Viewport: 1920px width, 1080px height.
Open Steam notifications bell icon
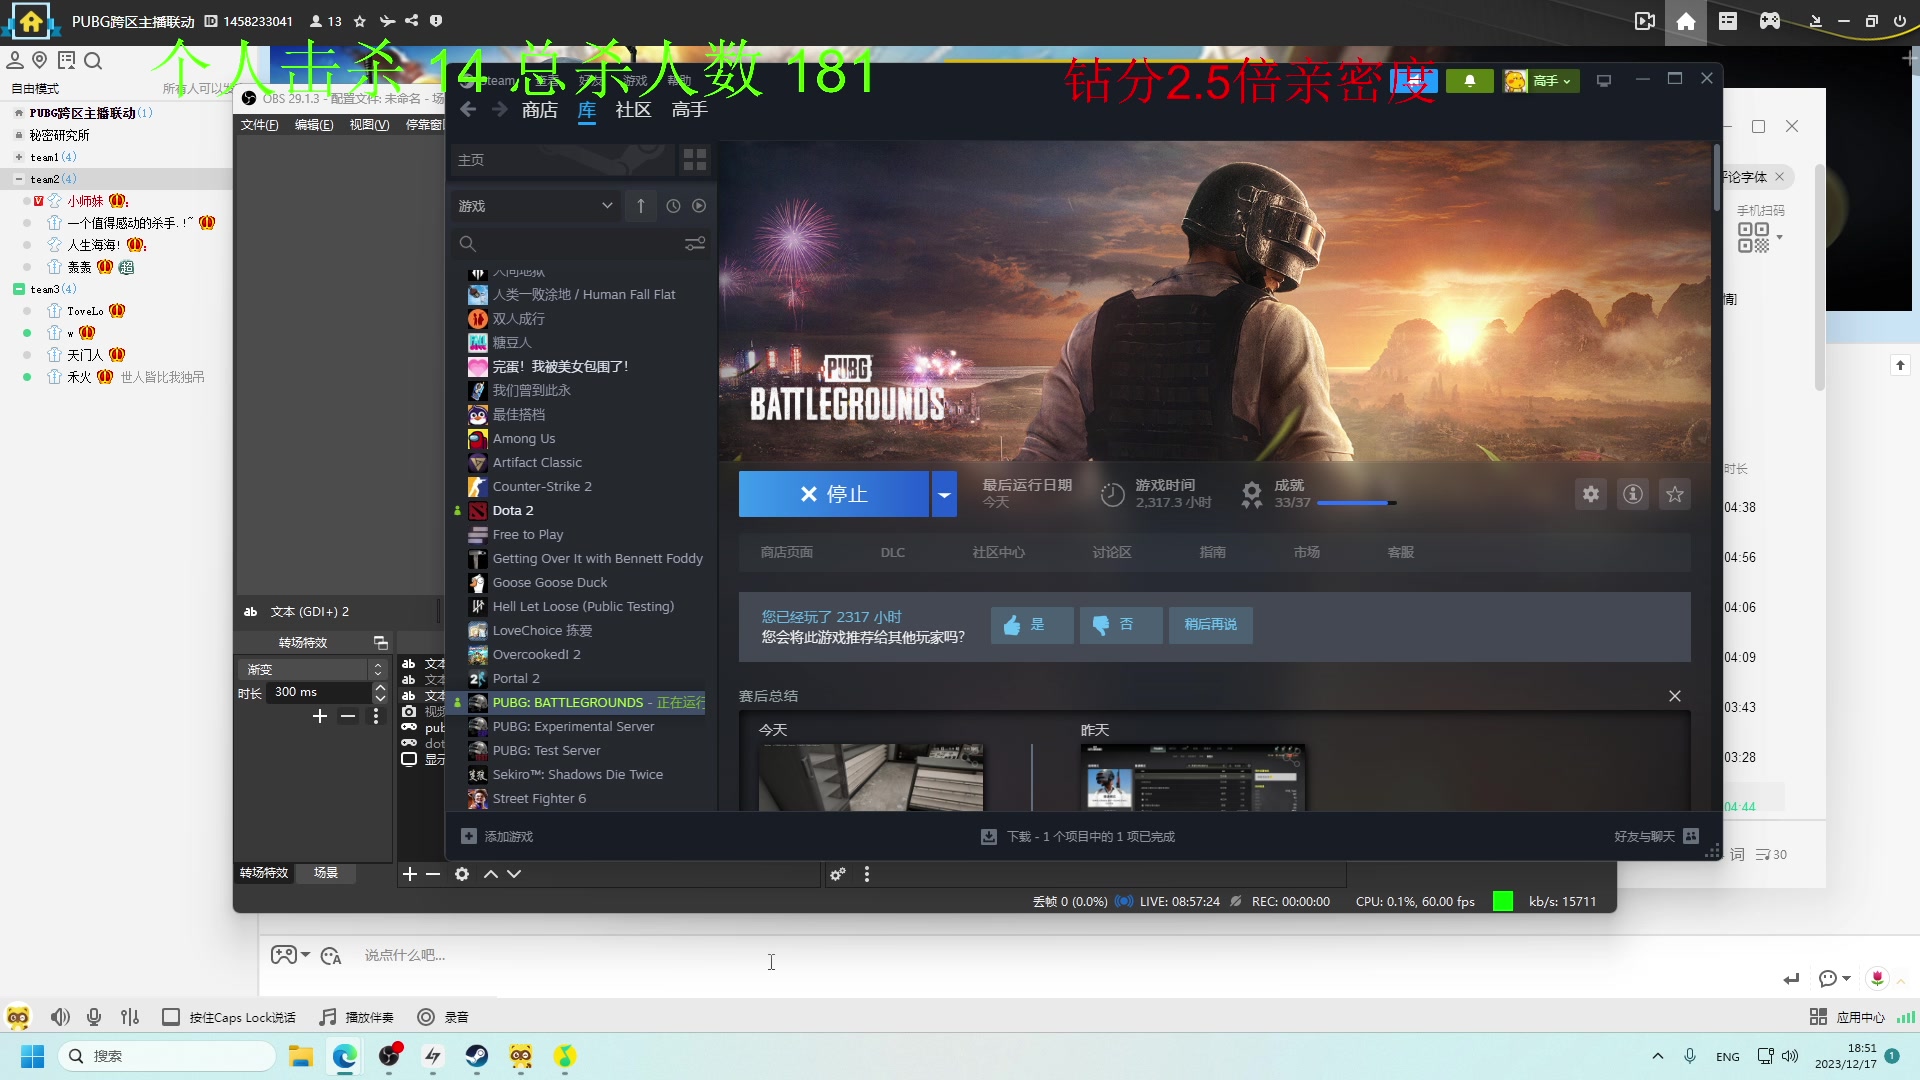pos(1469,81)
